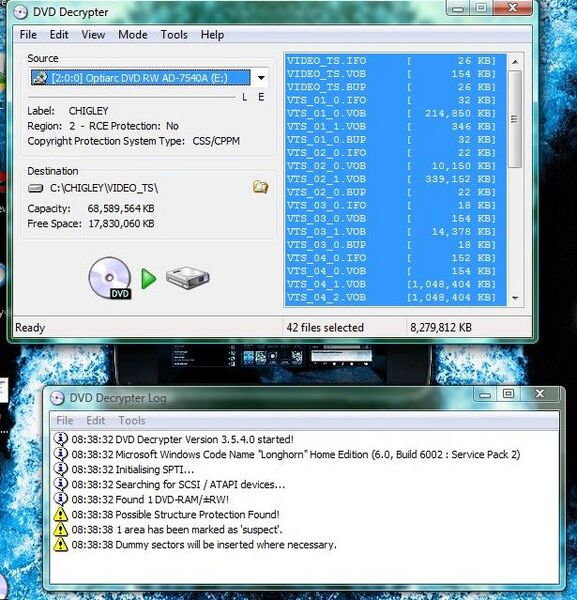The width and height of the screenshot is (577, 600).
Task: Open the File menu in DVD Decrypter
Action: pos(28,35)
